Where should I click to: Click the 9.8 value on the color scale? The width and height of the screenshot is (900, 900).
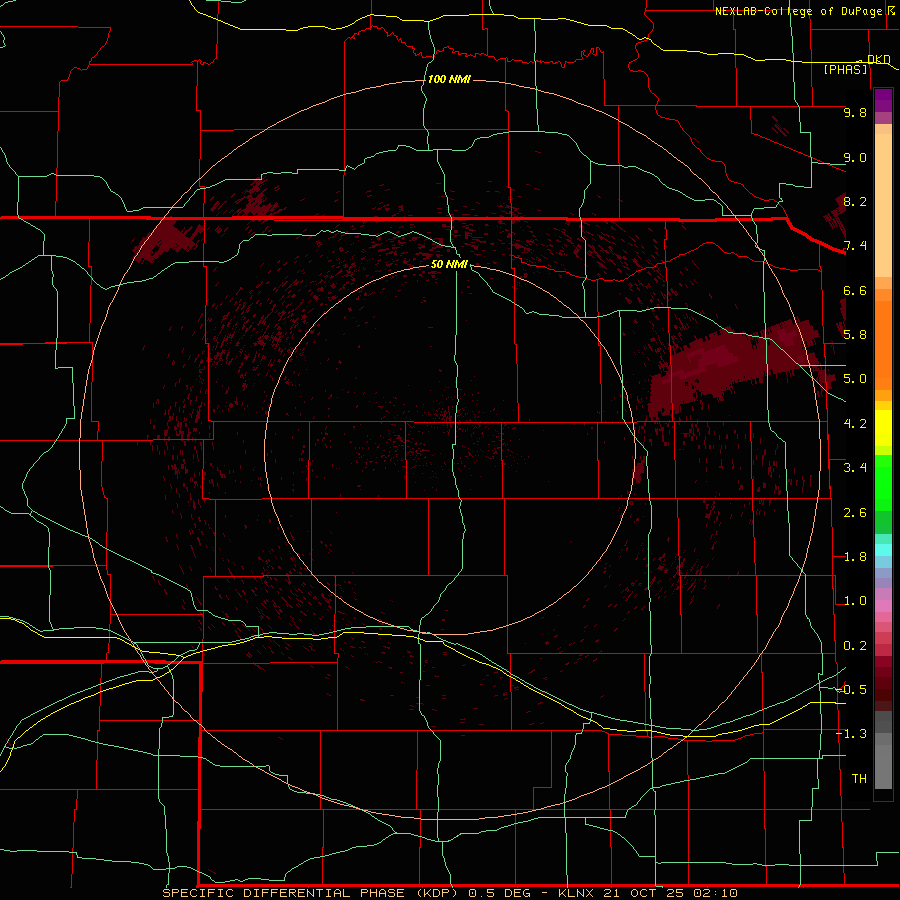click(855, 112)
